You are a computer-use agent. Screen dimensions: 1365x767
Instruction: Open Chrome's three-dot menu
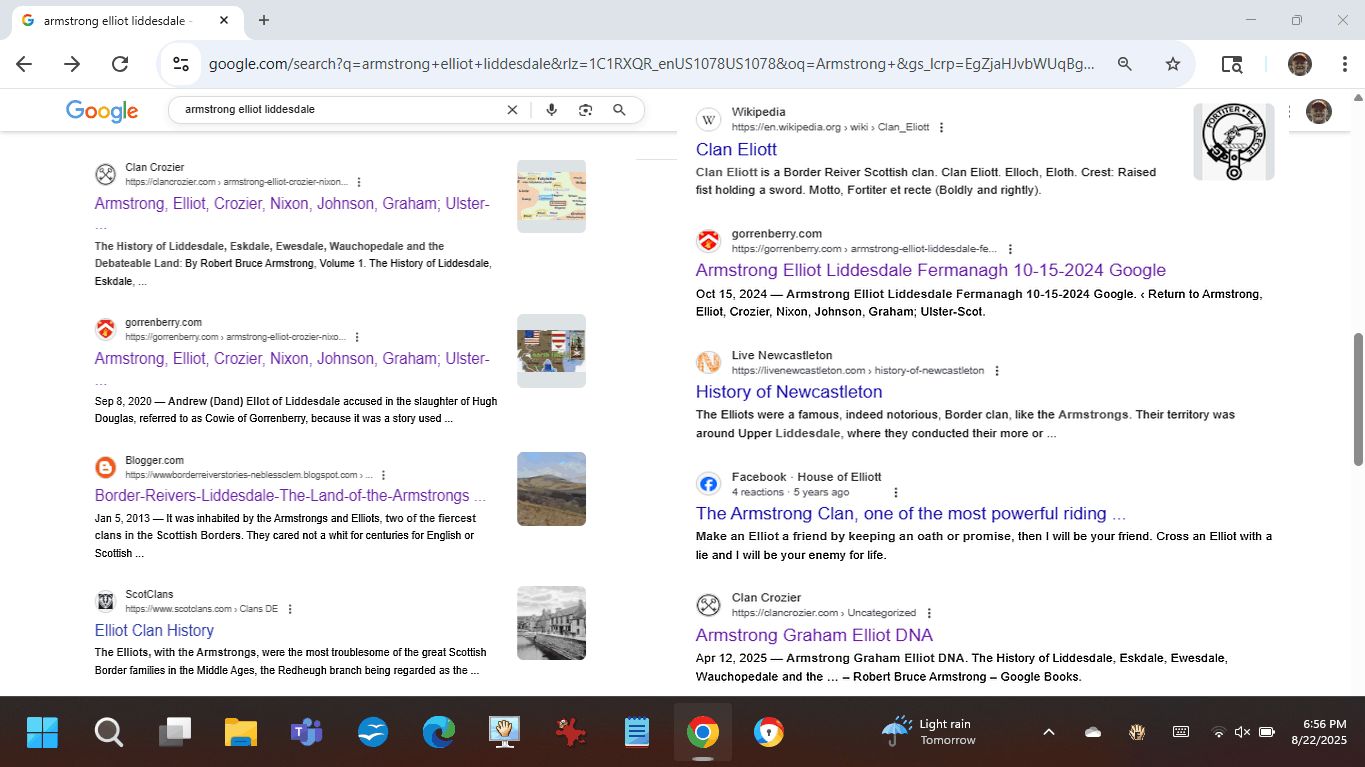(1345, 64)
